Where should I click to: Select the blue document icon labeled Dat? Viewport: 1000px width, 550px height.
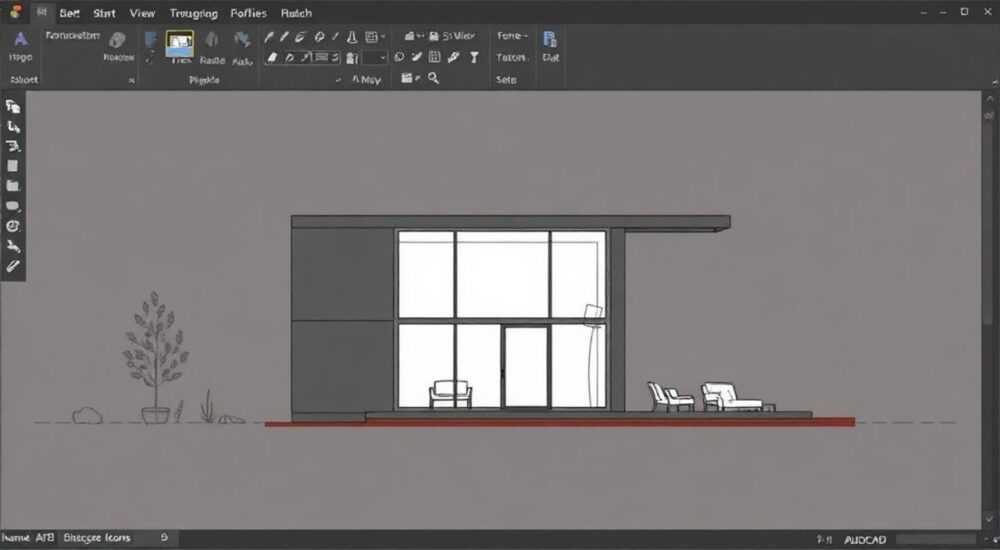550,40
